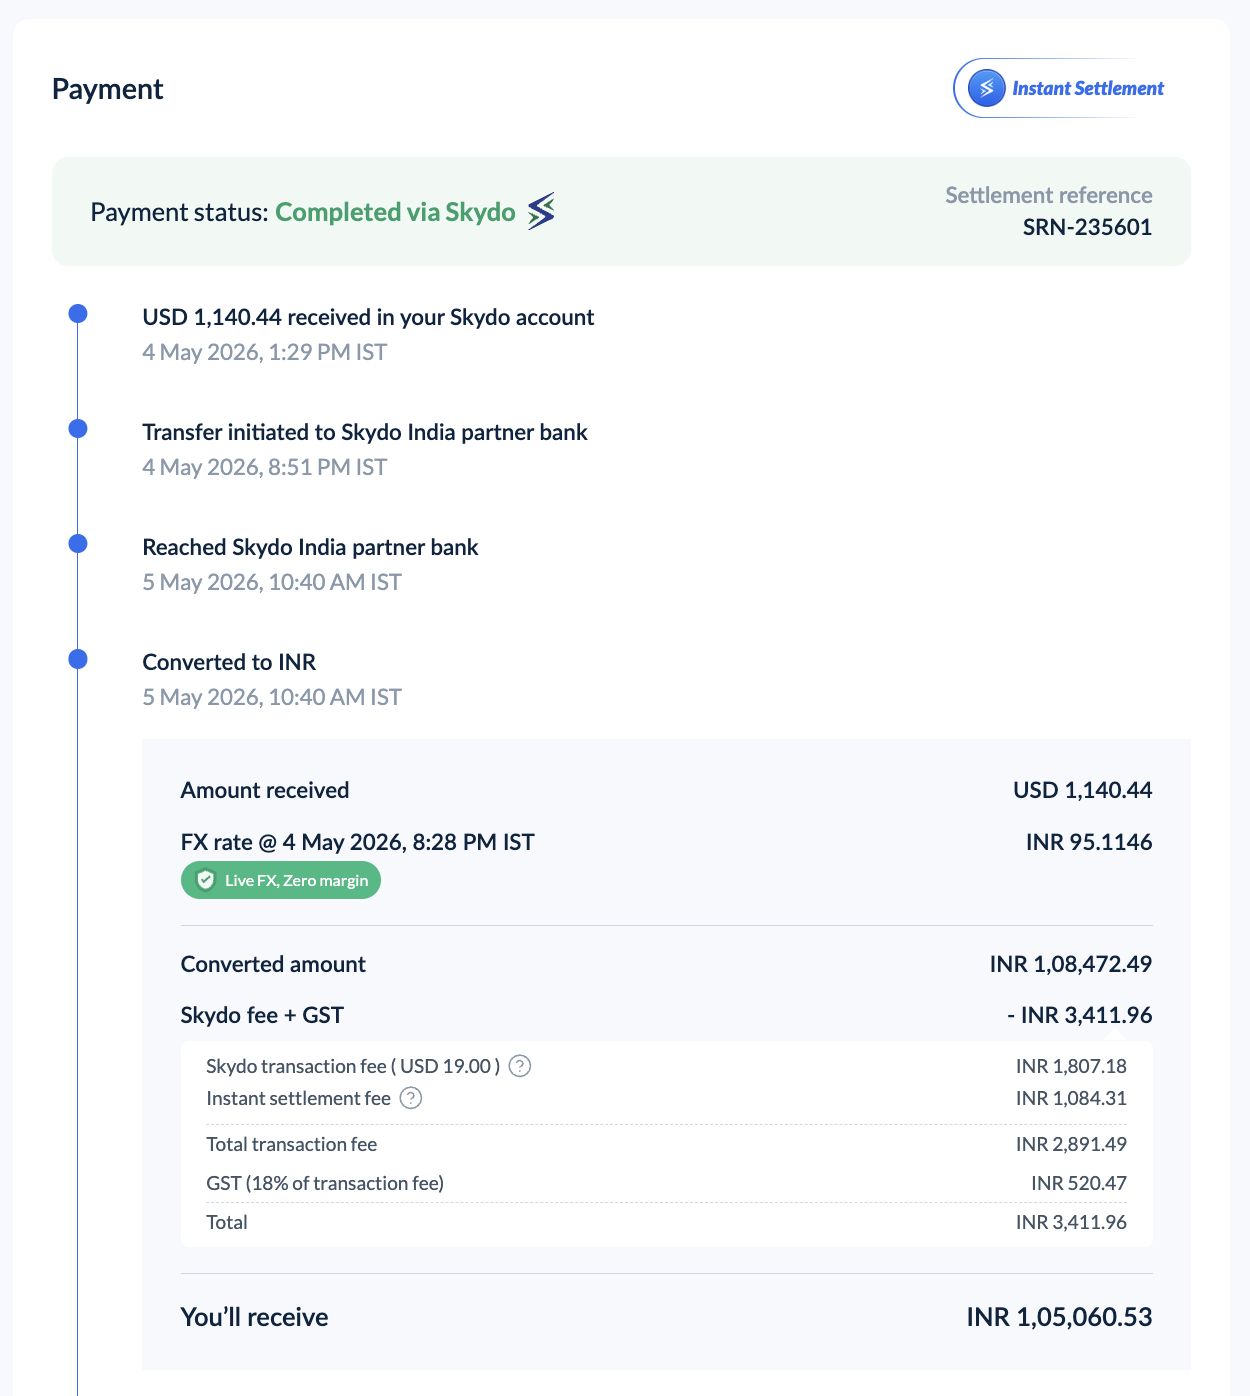Click FX rate @ 4 May 2026 label
The height and width of the screenshot is (1396, 1250).
(x=358, y=842)
